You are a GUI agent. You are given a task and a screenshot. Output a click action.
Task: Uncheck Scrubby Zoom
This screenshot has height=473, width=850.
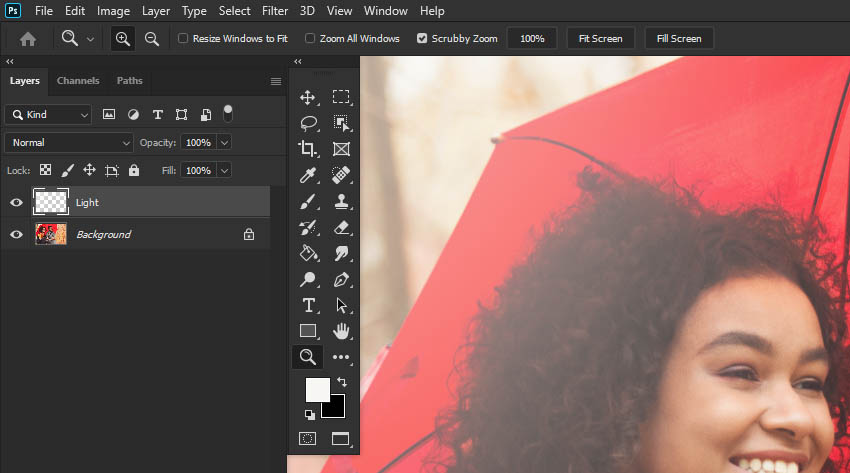[x=422, y=38]
